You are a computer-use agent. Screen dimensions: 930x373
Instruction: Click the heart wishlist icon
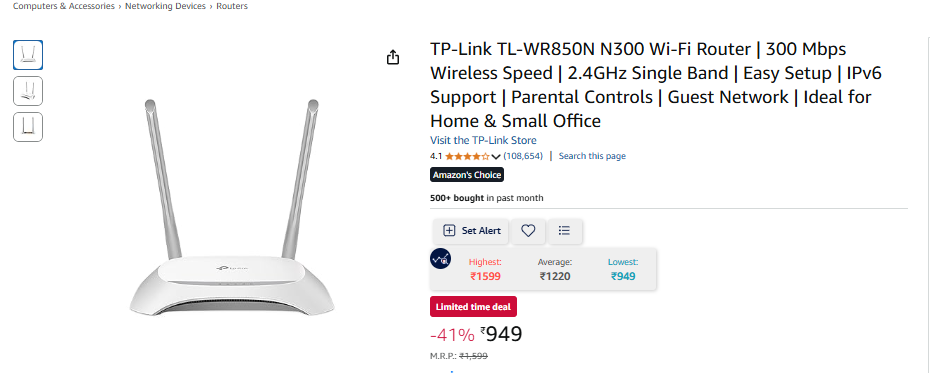point(528,231)
